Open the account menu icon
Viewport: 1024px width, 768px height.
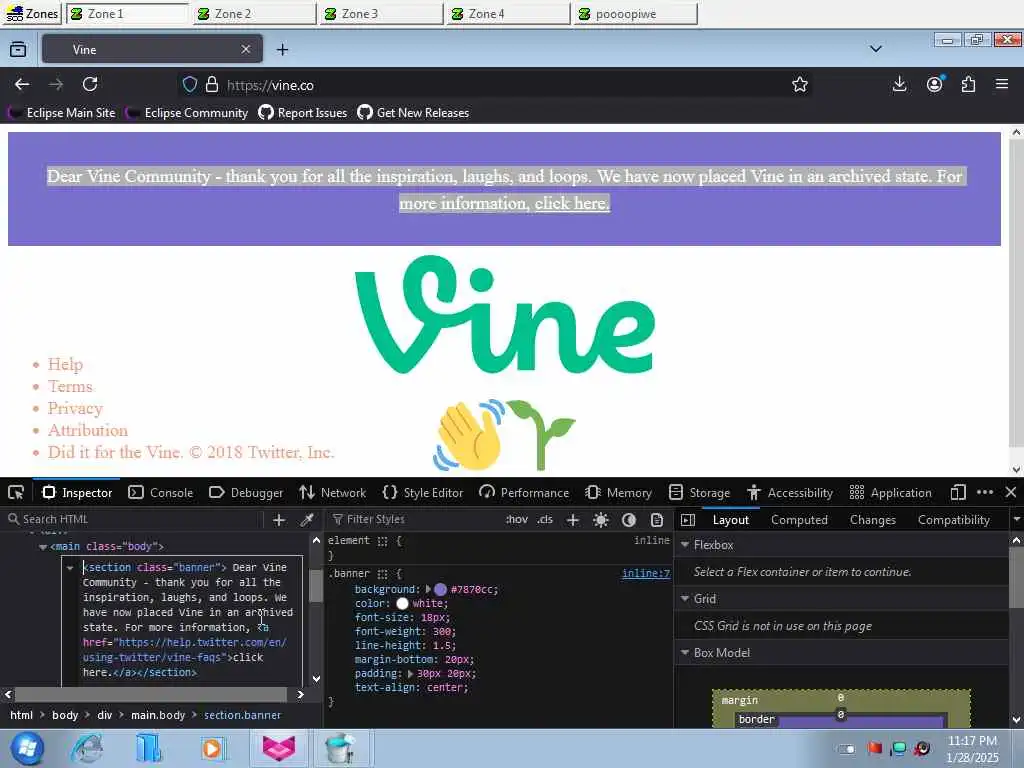pos(935,84)
